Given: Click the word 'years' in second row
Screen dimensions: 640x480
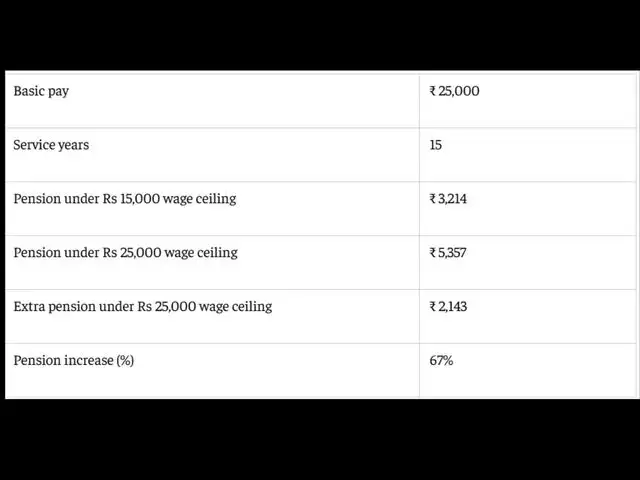Looking at the screenshot, I should click(x=73, y=146).
